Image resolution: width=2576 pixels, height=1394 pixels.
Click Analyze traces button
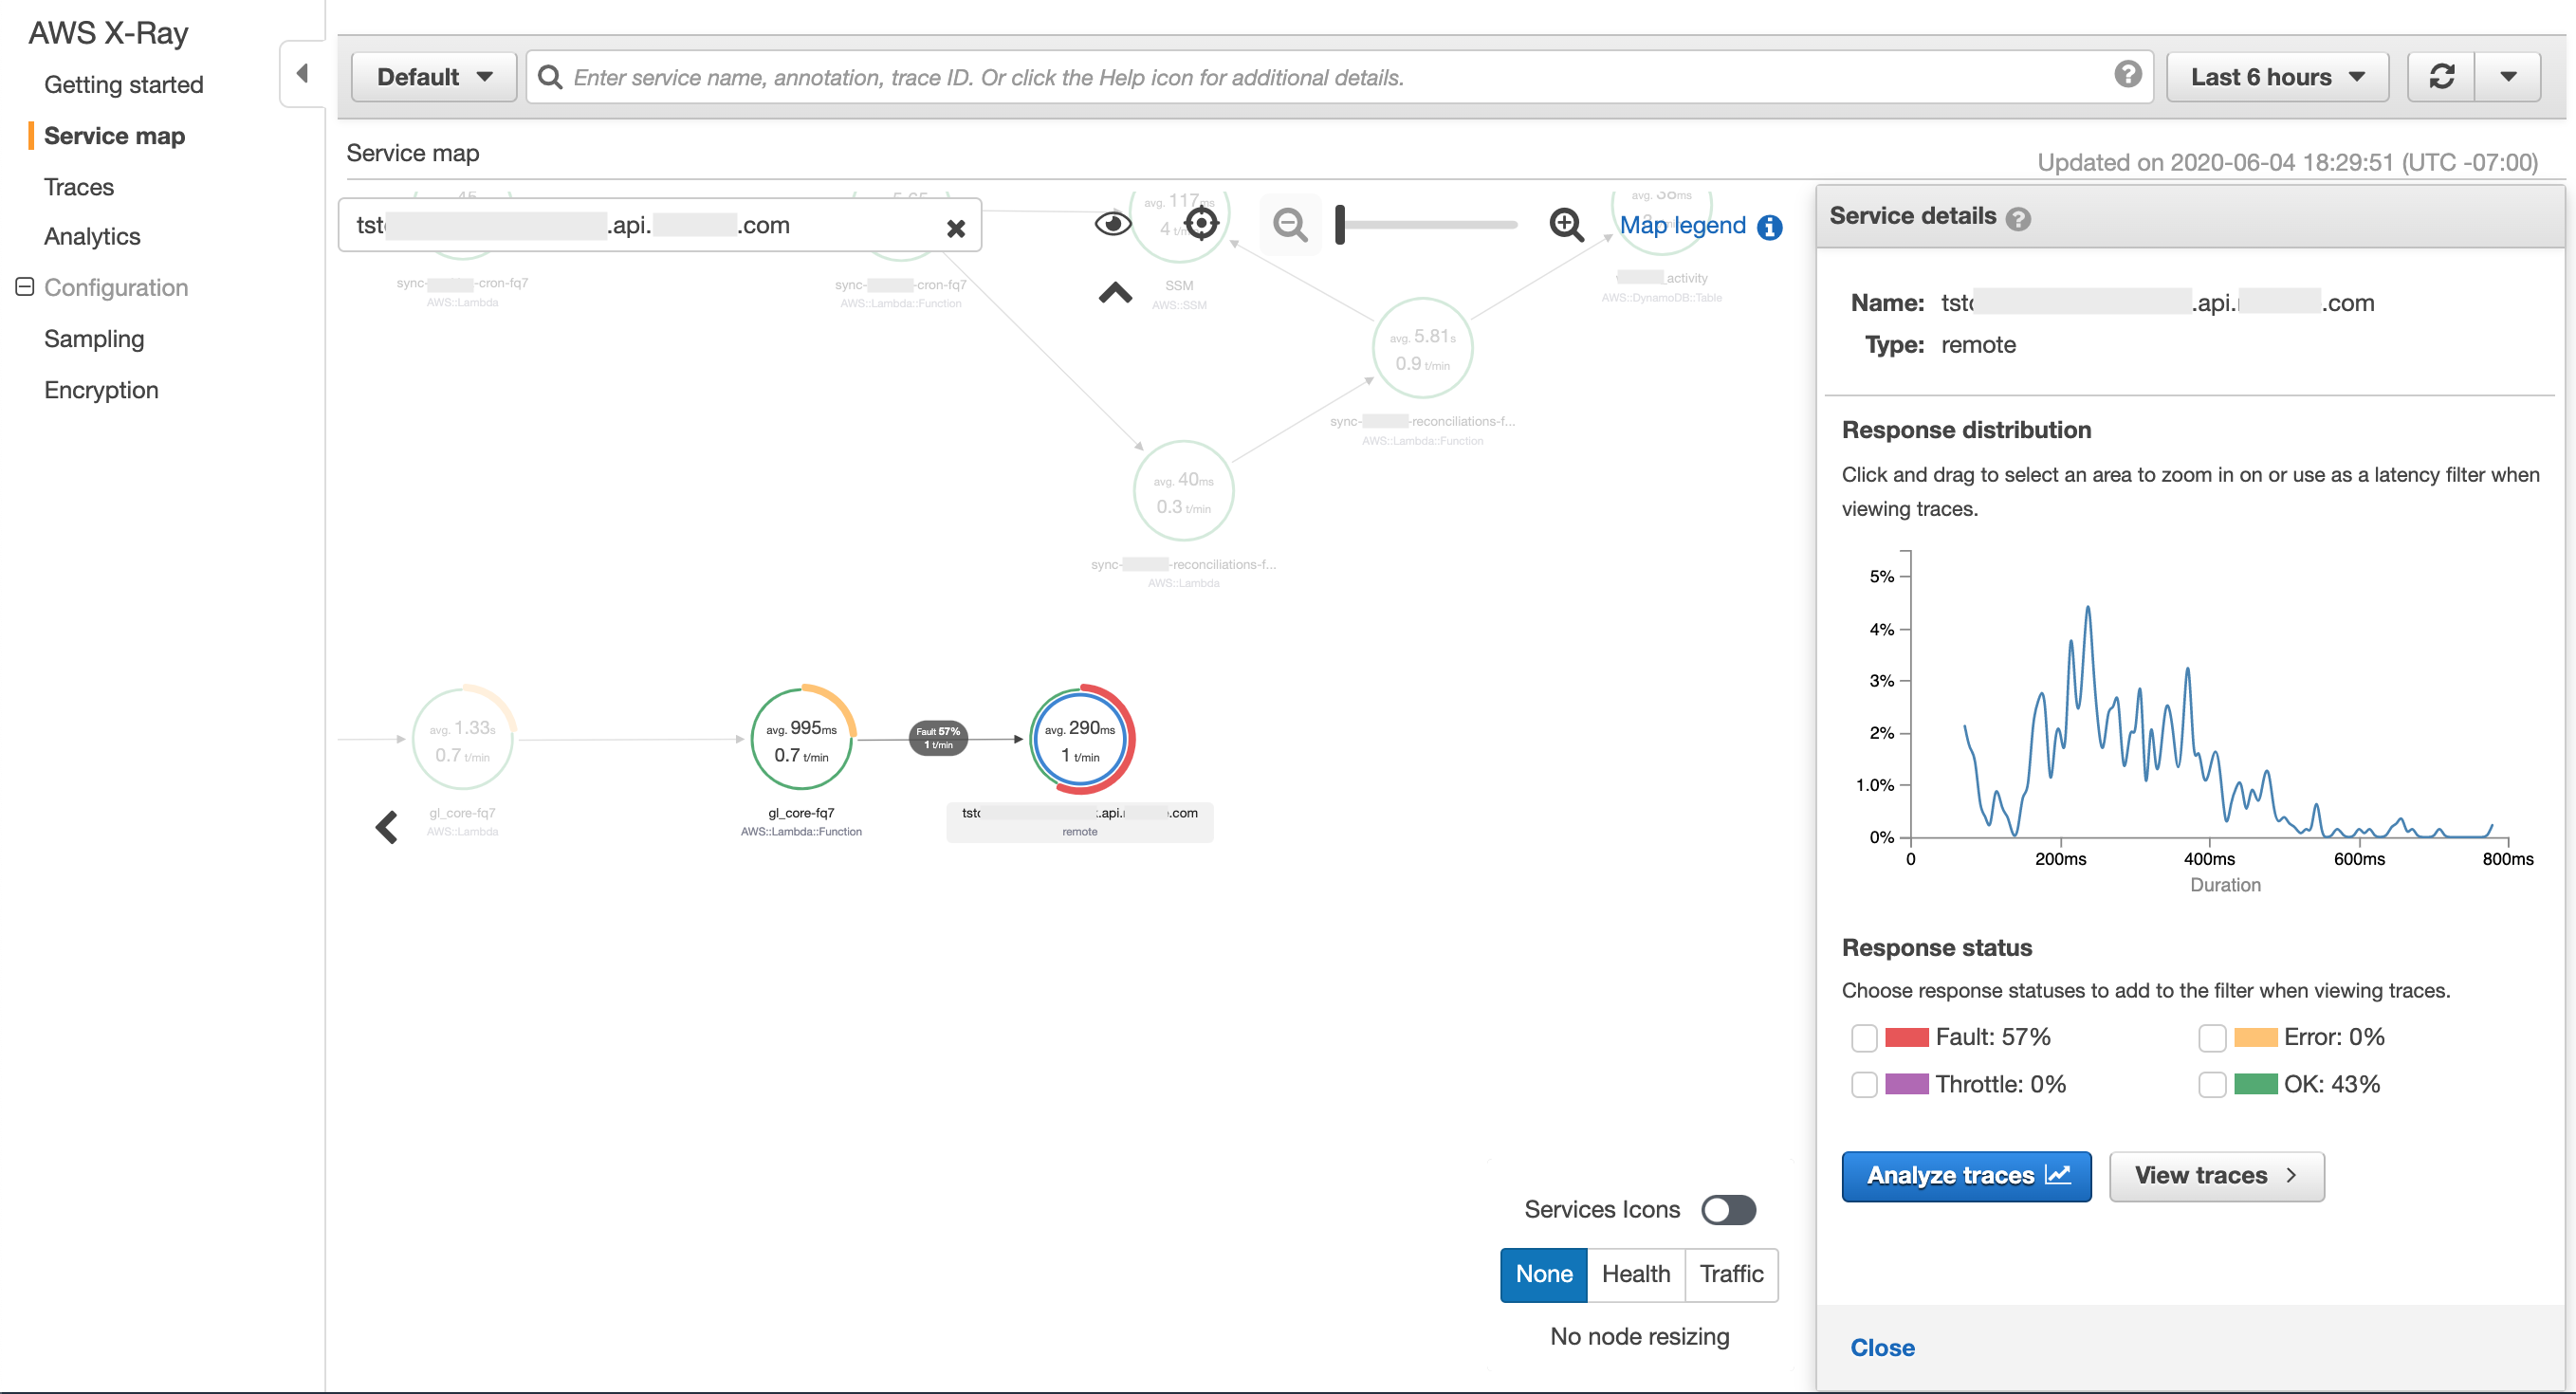[x=1966, y=1176]
